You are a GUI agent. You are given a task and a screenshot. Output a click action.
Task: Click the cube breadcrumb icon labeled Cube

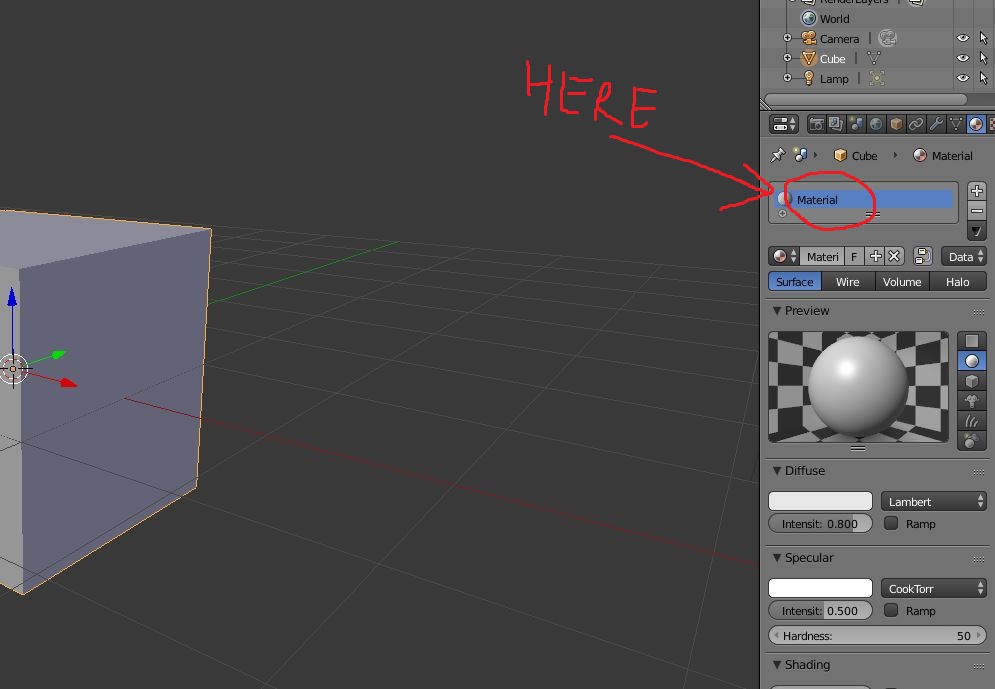[x=840, y=155]
